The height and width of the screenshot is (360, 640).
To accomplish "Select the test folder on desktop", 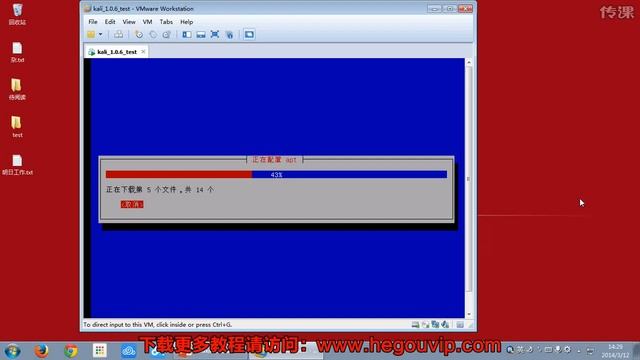I will pyautogui.click(x=17, y=127).
